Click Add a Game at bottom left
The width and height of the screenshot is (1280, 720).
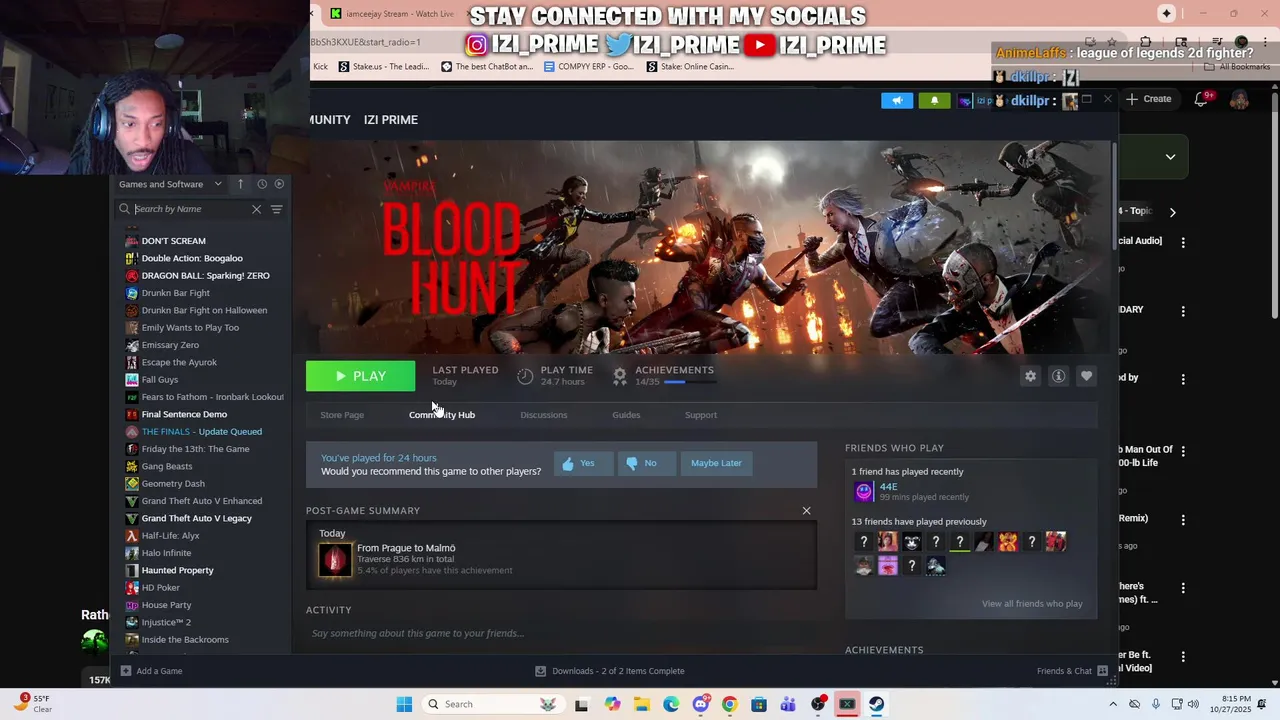coord(151,671)
